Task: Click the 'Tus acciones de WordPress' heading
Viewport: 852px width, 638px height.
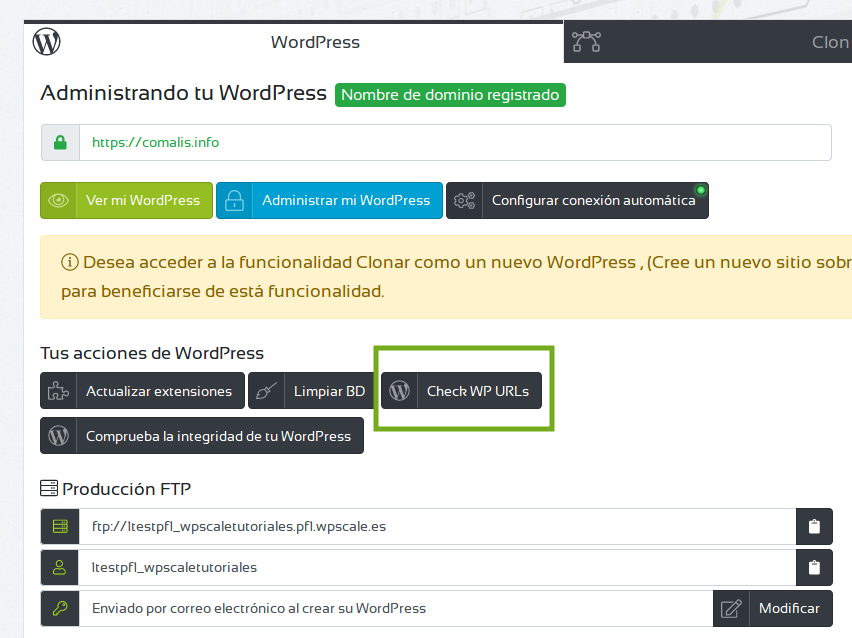Action: [x=152, y=353]
